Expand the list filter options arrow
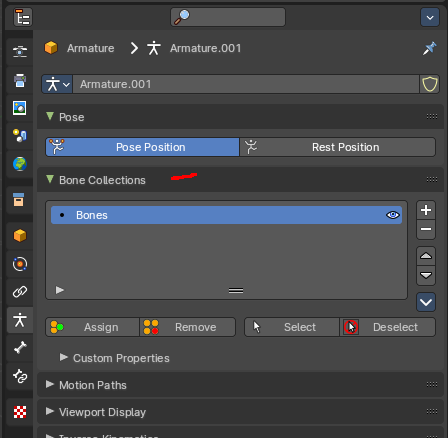448x438 pixels. (x=60, y=290)
